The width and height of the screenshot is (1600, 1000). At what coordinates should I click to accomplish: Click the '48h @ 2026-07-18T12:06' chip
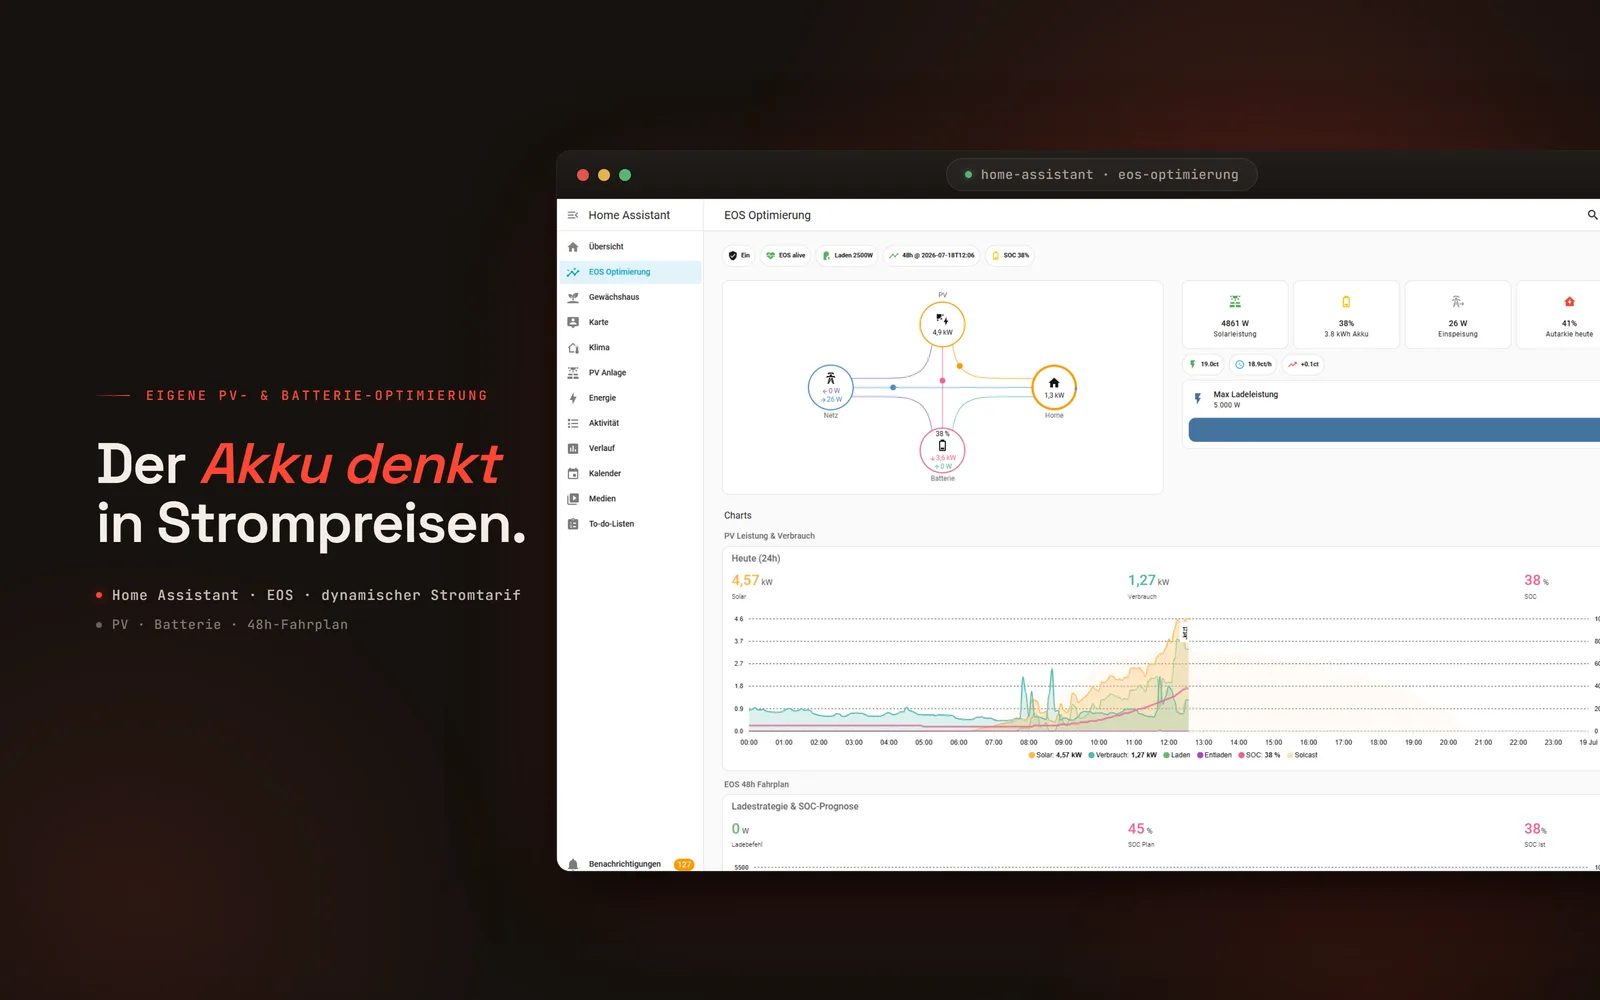[932, 256]
